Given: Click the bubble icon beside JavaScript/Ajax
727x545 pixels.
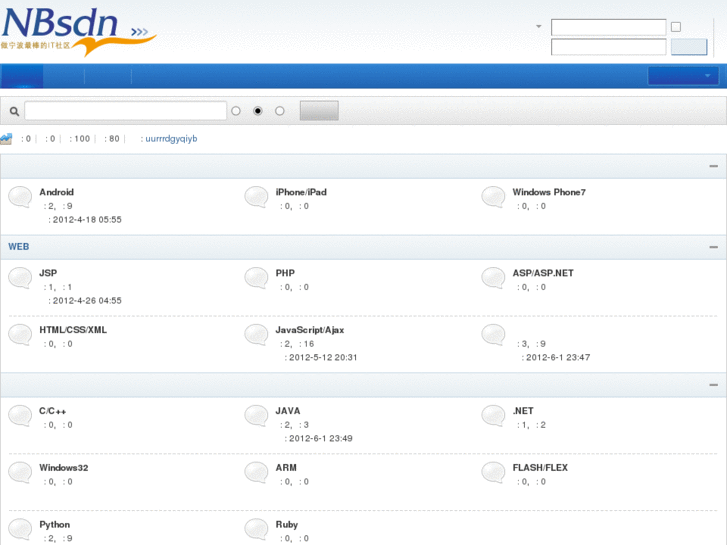Looking at the screenshot, I should point(256,335).
